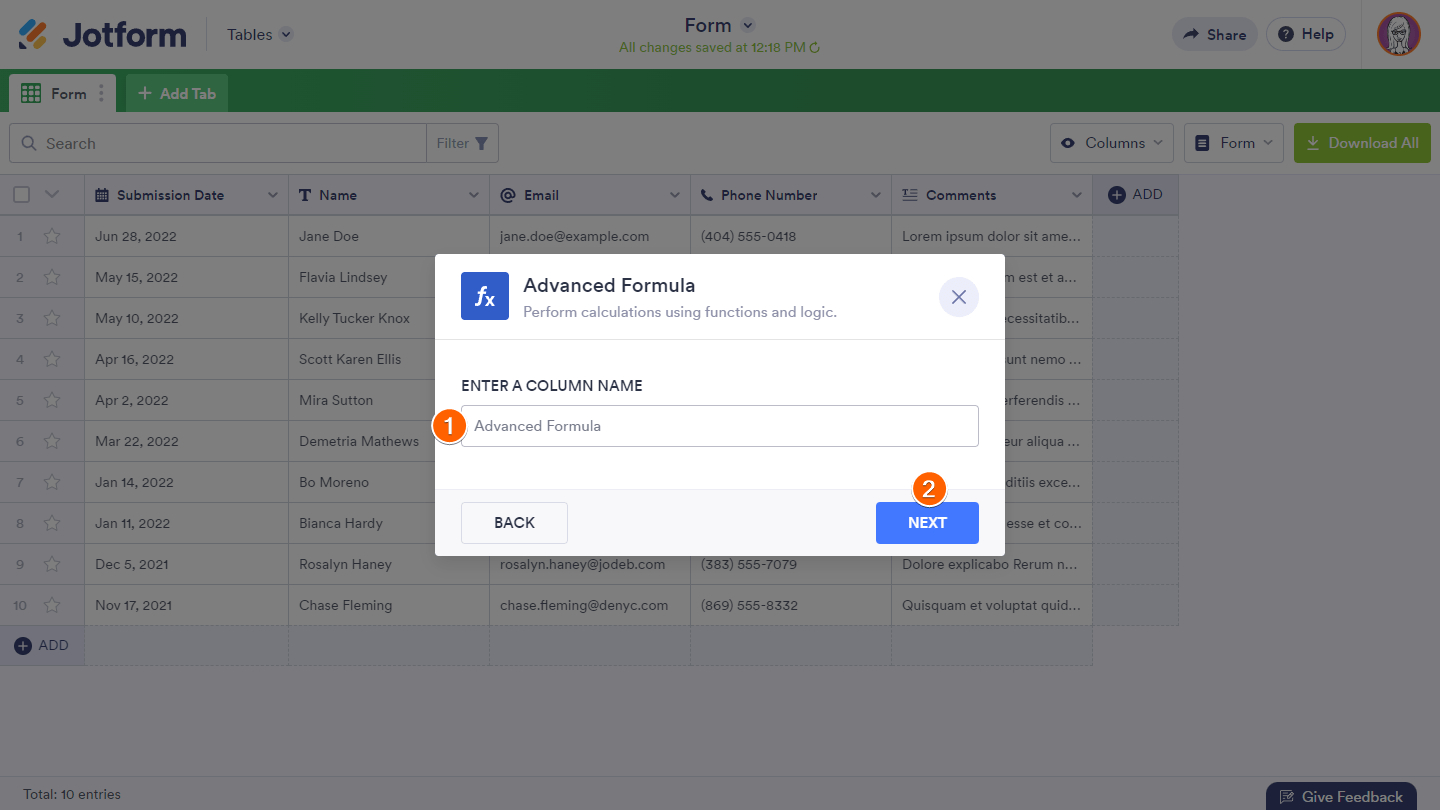
Task: Star the Nov 17, 2021 row
Action: point(52,606)
